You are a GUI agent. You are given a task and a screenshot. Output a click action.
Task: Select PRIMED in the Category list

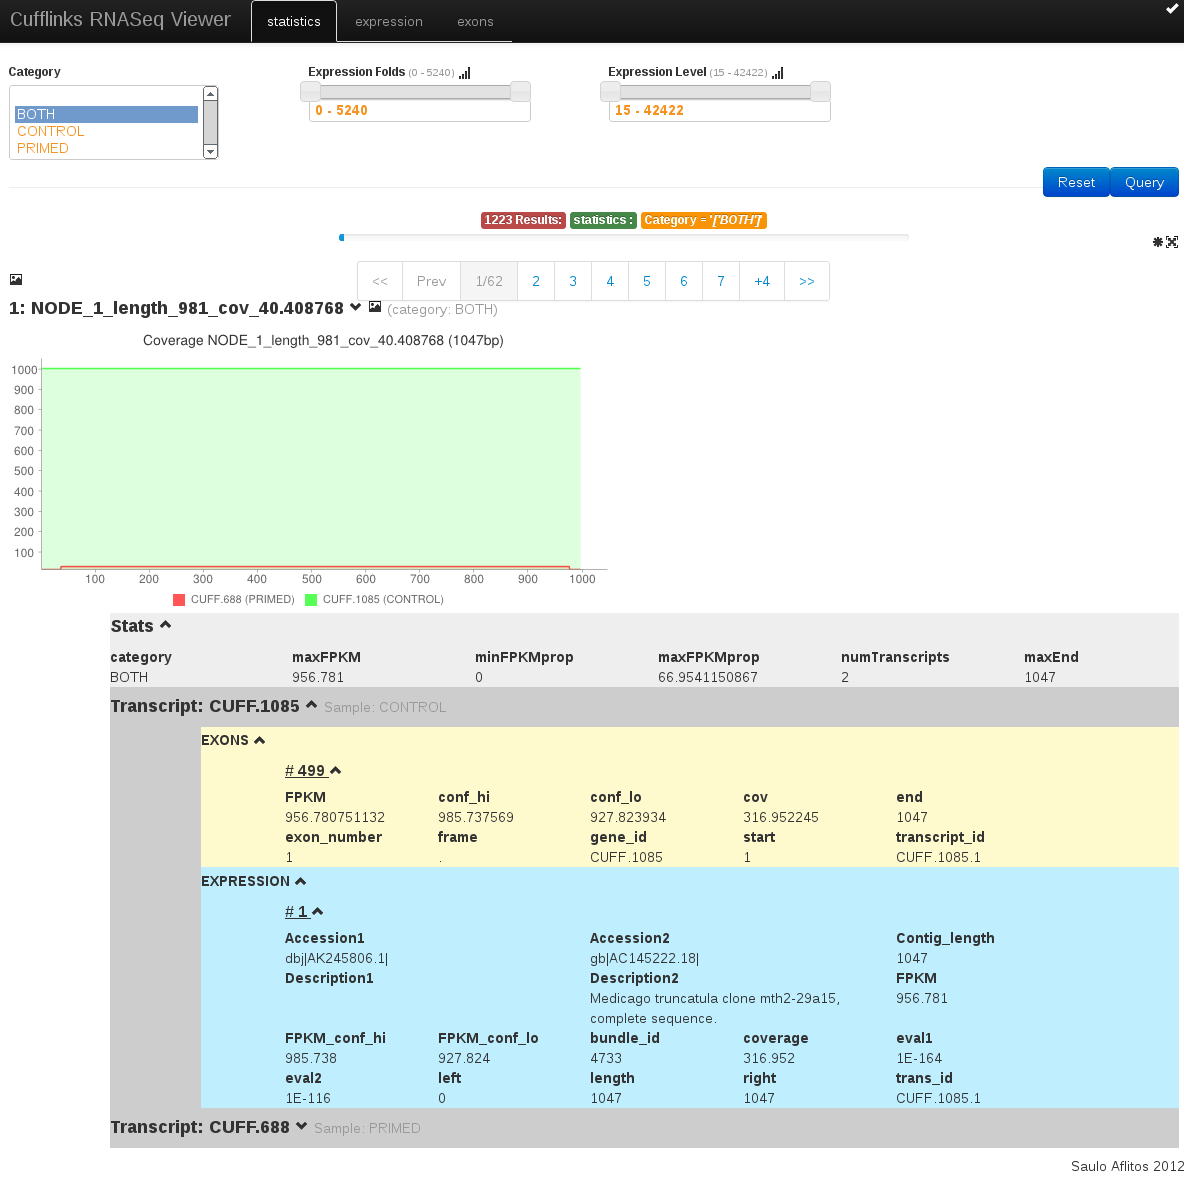tap(106, 148)
